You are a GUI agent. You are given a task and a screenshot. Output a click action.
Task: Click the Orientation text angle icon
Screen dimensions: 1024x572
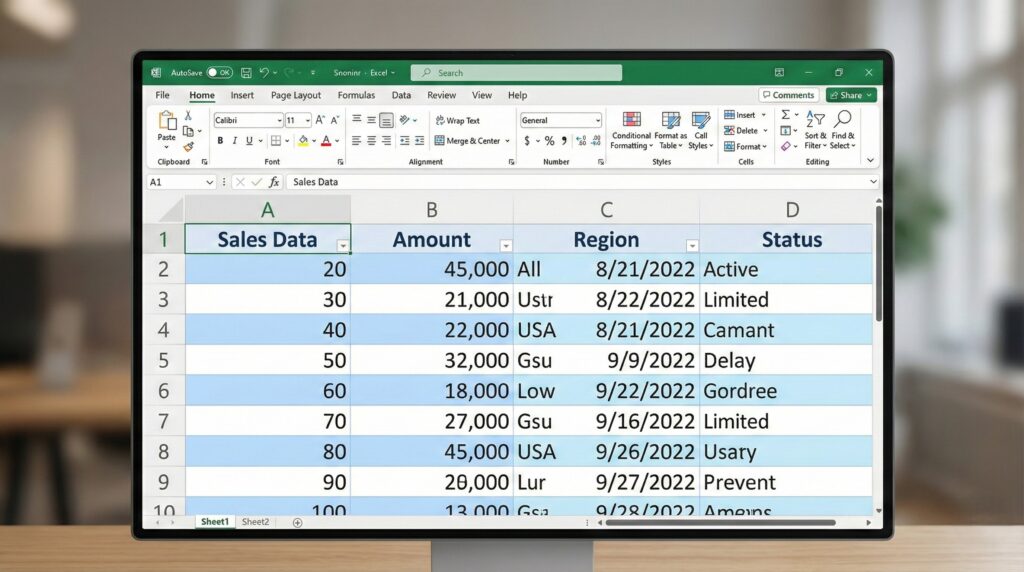click(x=405, y=120)
